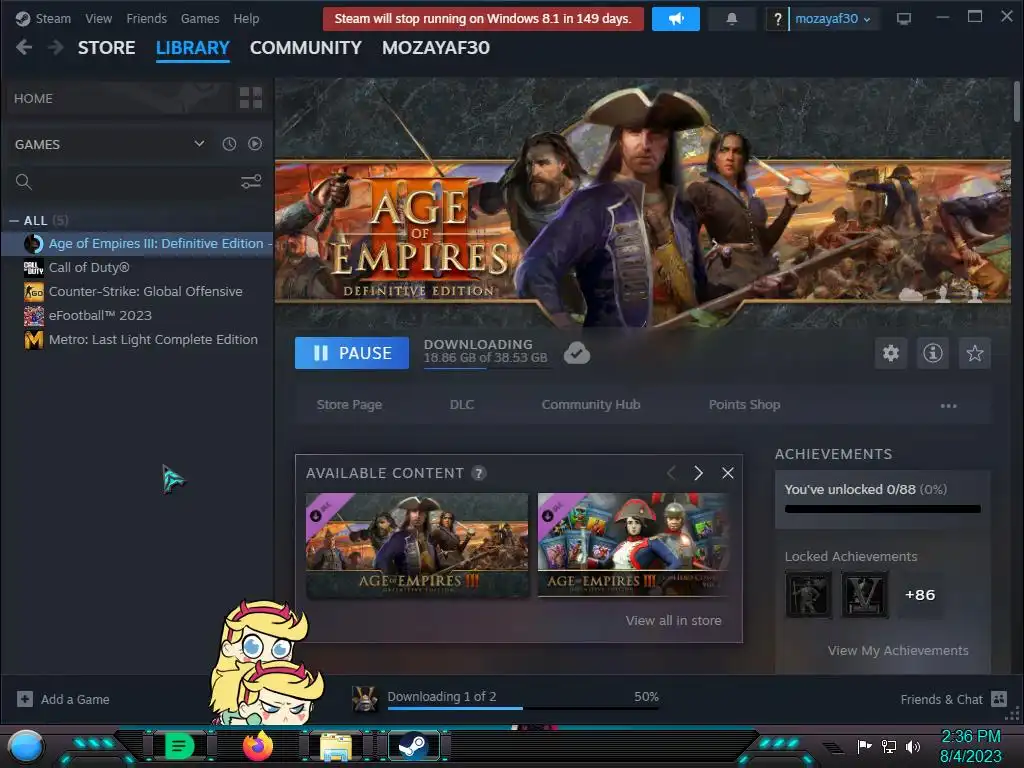The image size is (1024, 768).
Task: Toggle the ready-to-play filter icon
Action: pyautogui.click(x=255, y=144)
